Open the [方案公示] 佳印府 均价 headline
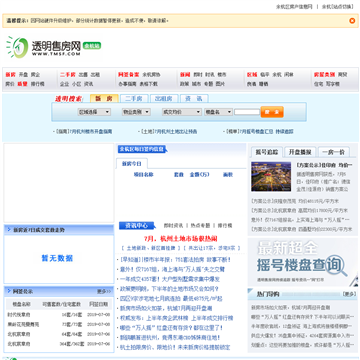 pyautogui.click(x=324, y=165)
